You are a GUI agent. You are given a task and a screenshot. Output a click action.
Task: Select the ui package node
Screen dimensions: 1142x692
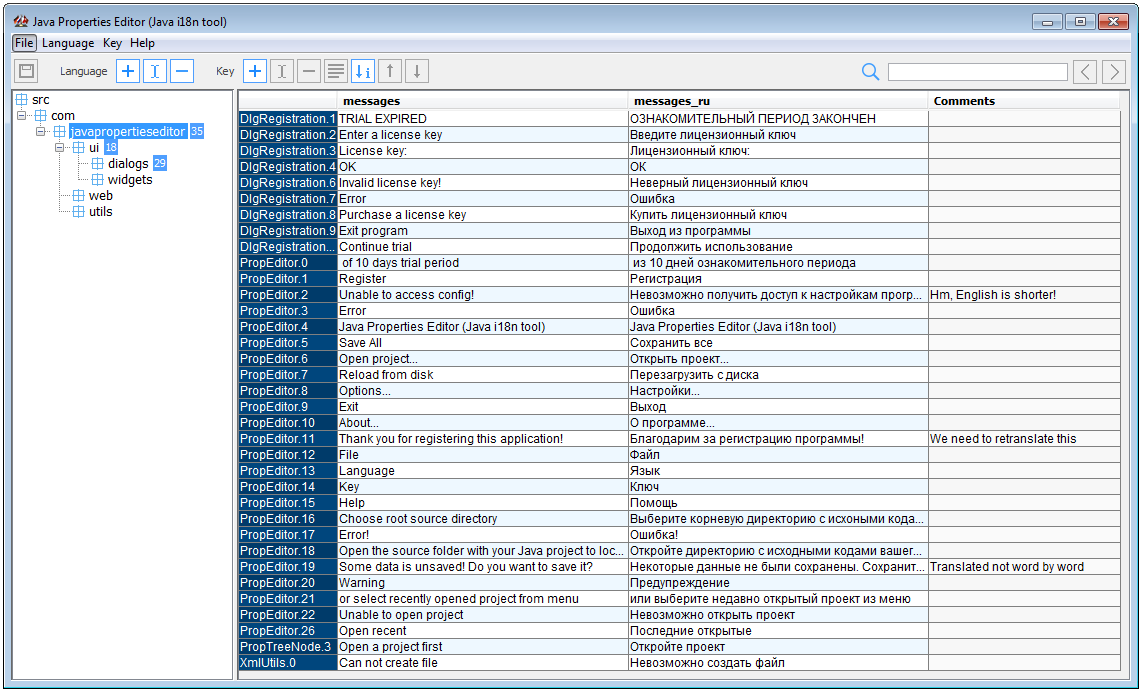(x=94, y=148)
